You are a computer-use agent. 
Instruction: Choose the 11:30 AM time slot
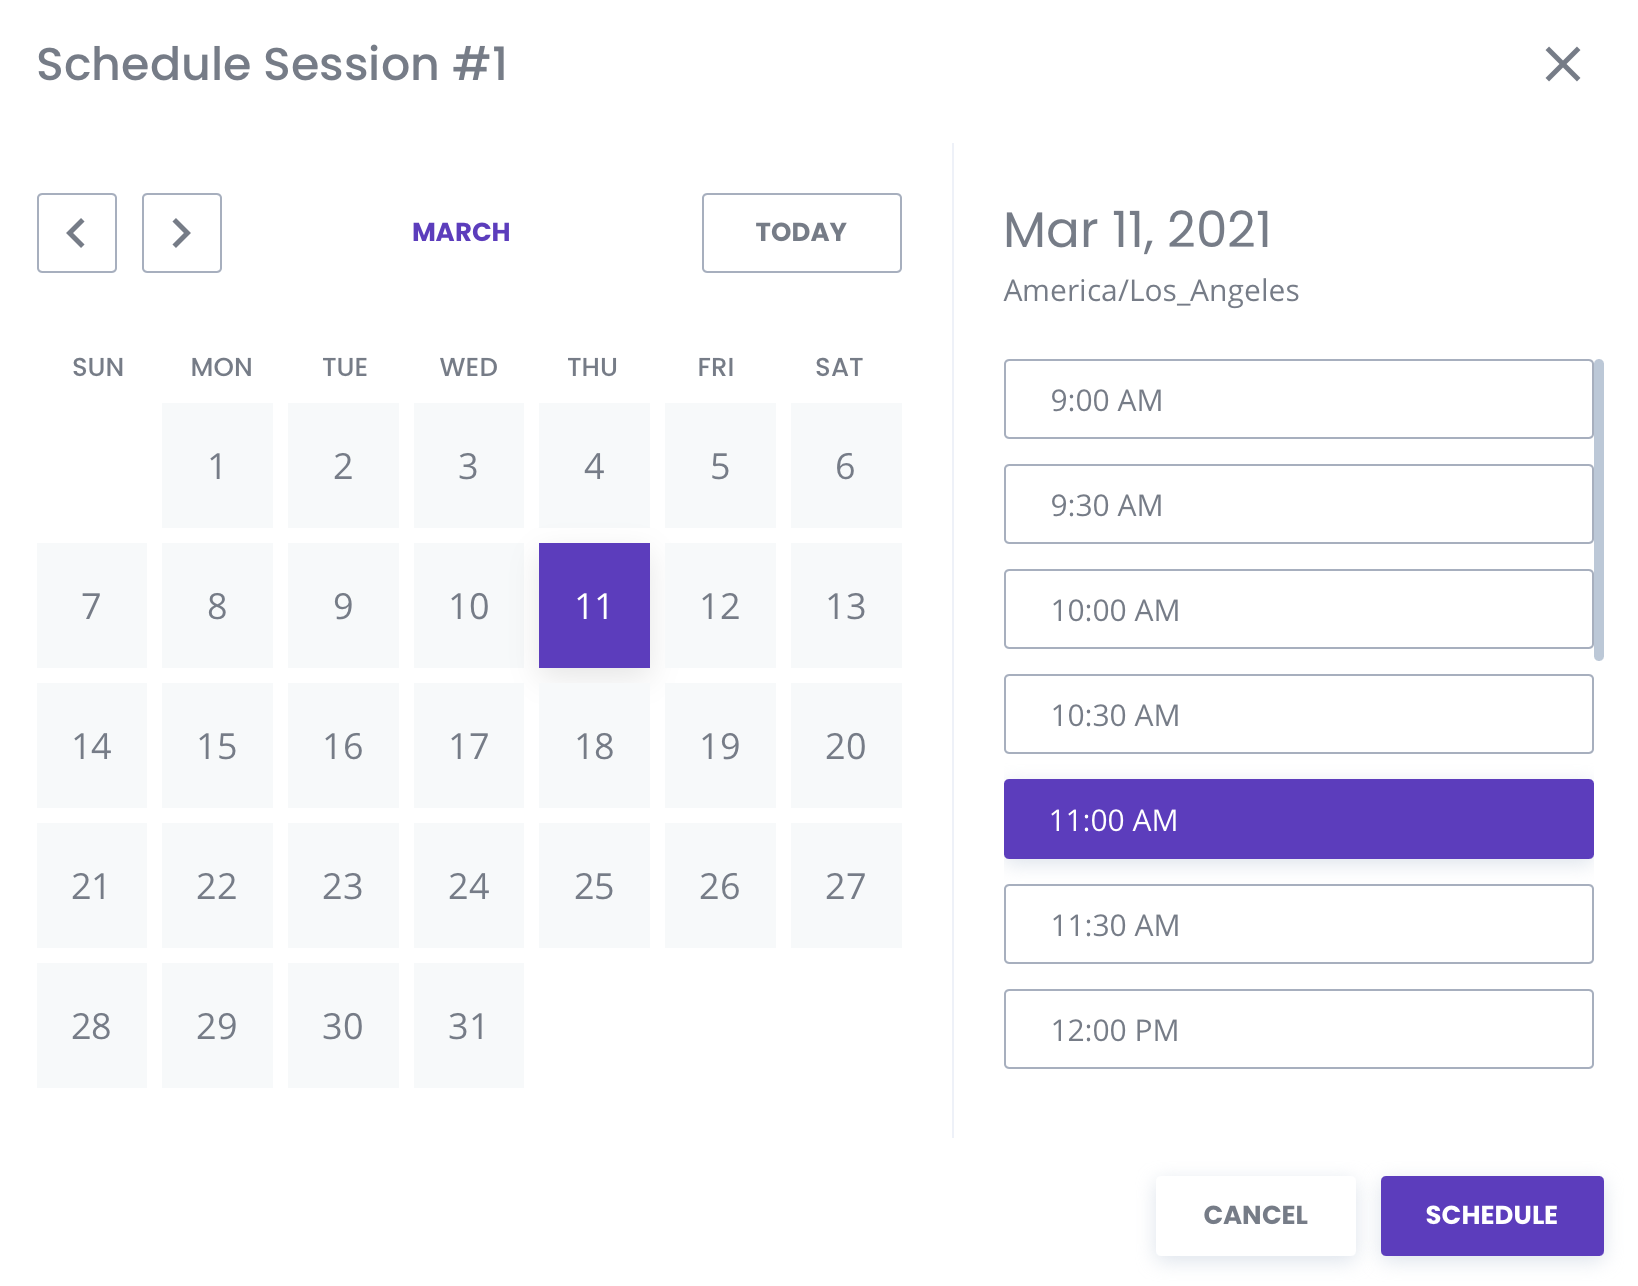click(x=1298, y=925)
